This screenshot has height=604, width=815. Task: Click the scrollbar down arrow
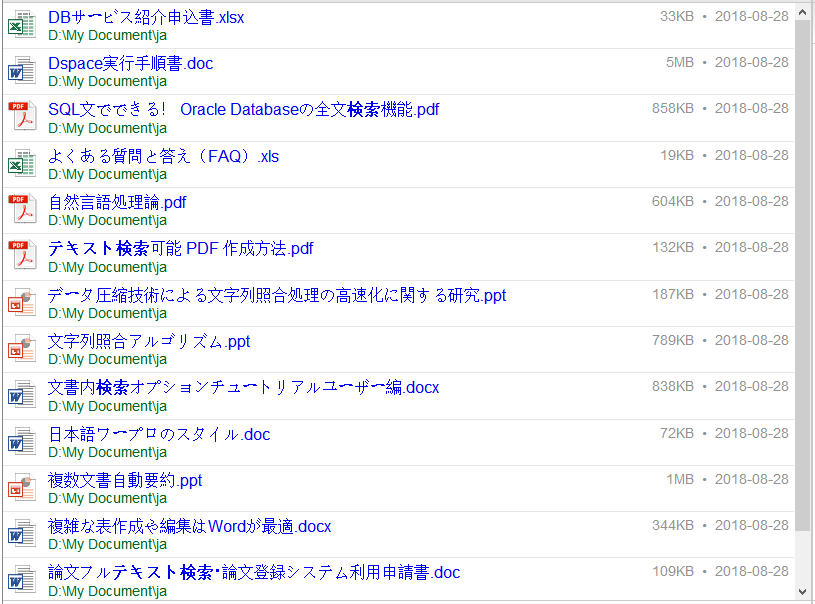[x=803, y=594]
